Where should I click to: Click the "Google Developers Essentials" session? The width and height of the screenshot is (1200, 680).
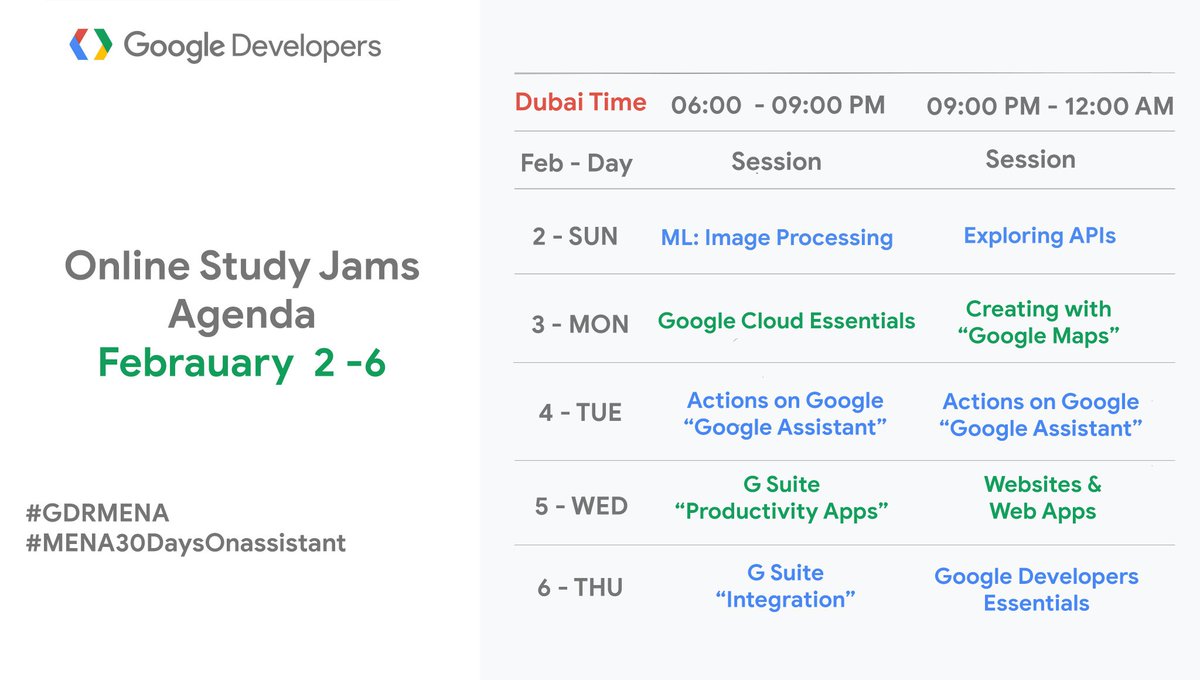(x=1037, y=590)
